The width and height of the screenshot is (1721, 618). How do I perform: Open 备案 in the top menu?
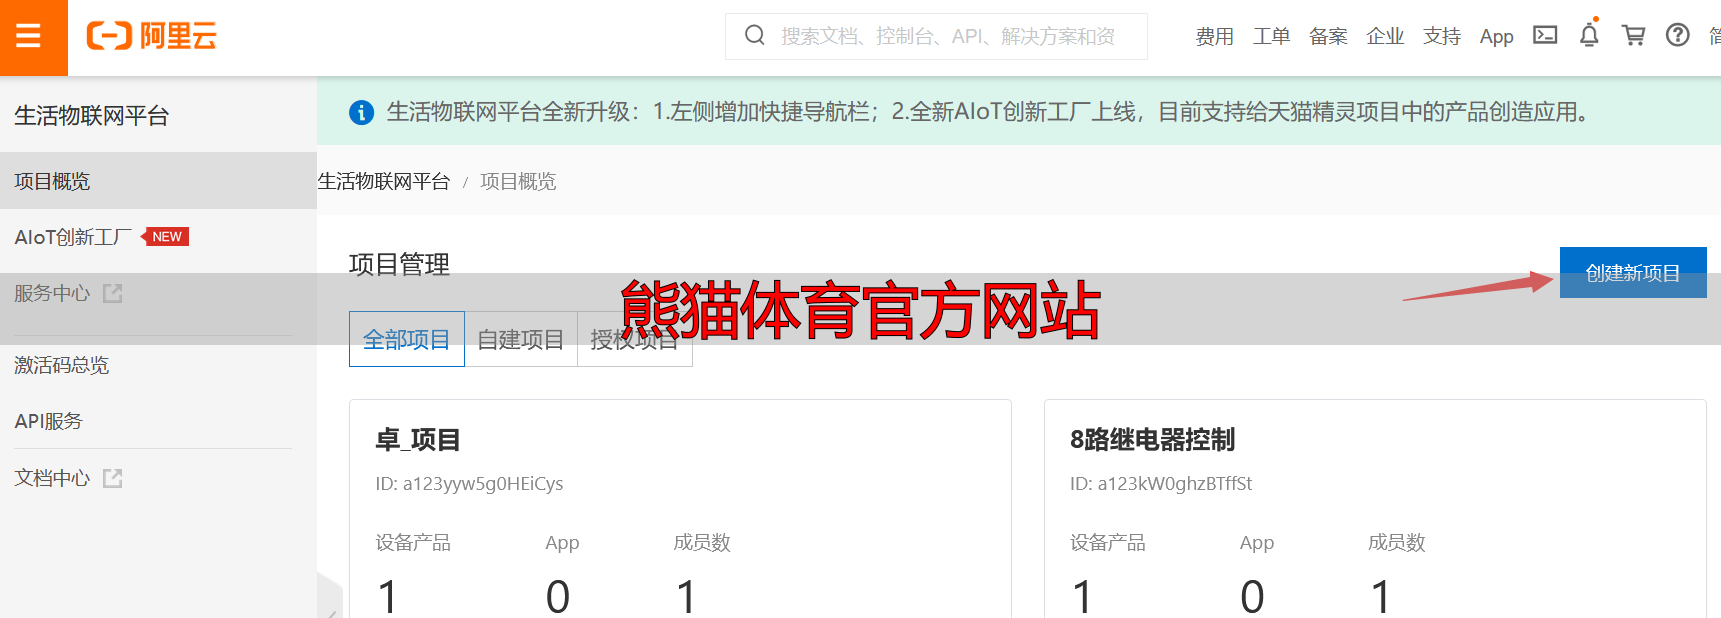[1329, 37]
